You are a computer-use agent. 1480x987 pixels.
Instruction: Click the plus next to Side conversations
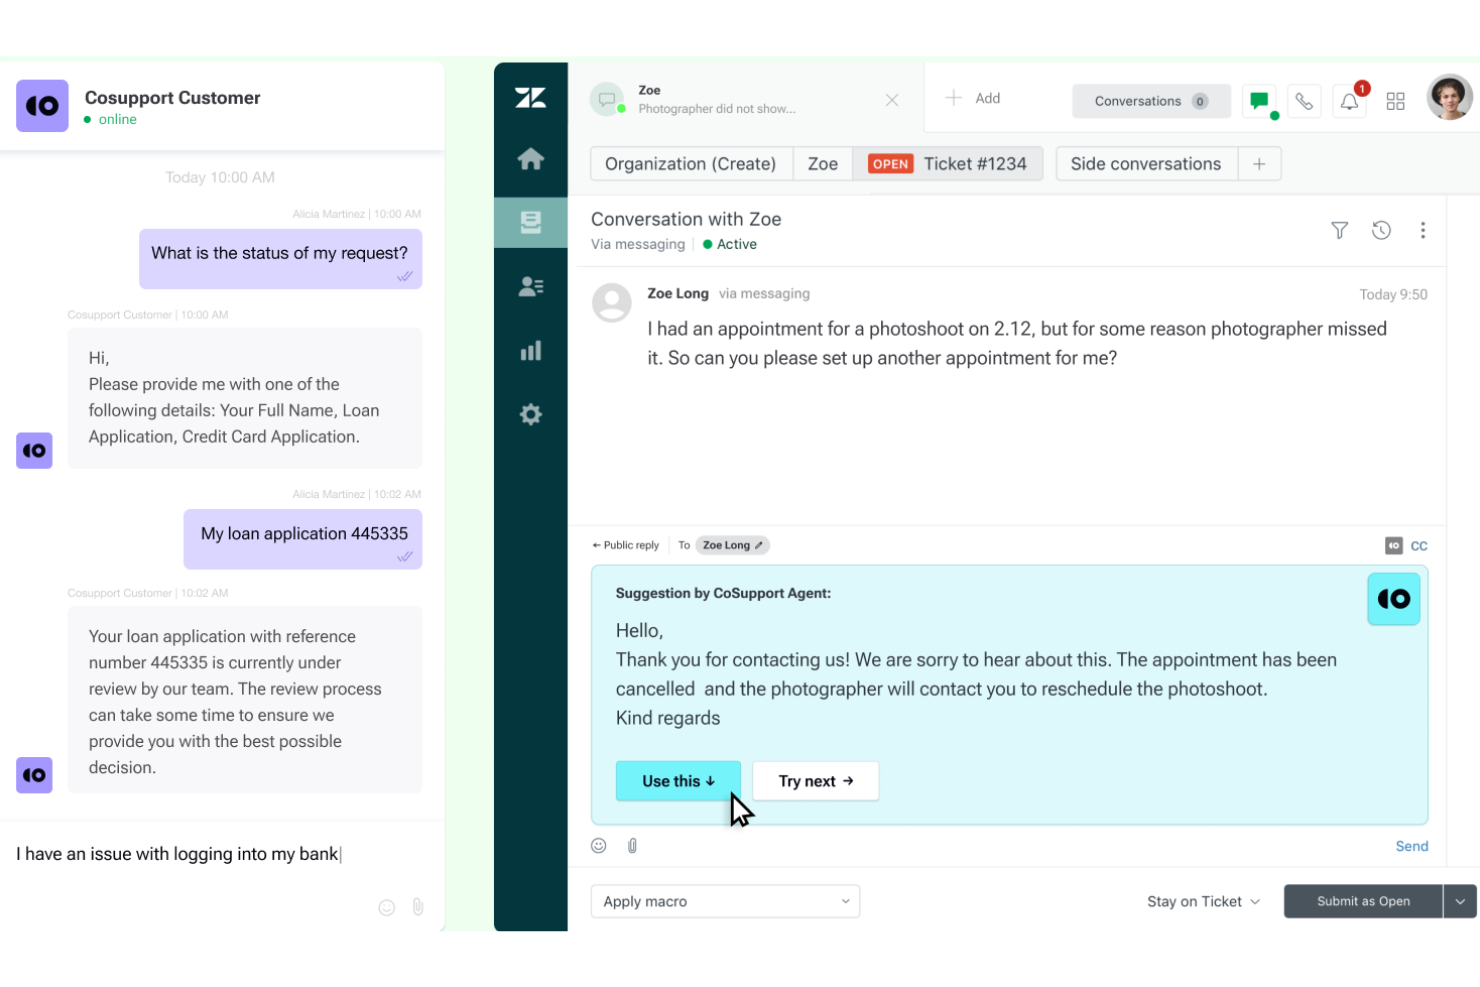click(1259, 164)
